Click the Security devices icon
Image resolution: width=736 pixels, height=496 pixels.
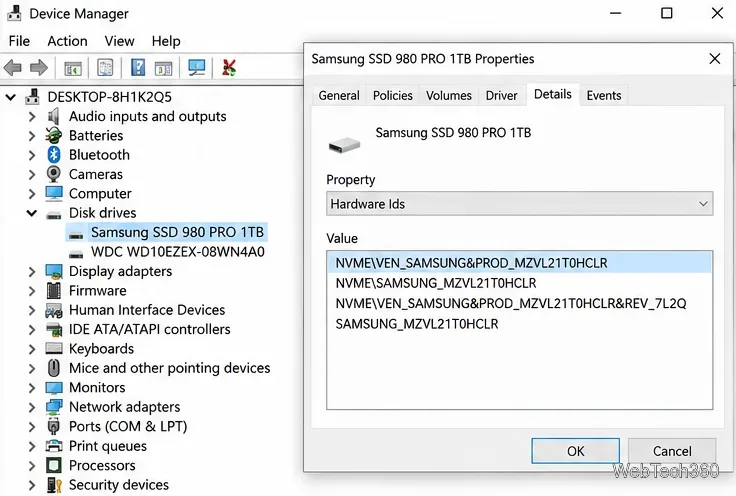click(x=54, y=485)
